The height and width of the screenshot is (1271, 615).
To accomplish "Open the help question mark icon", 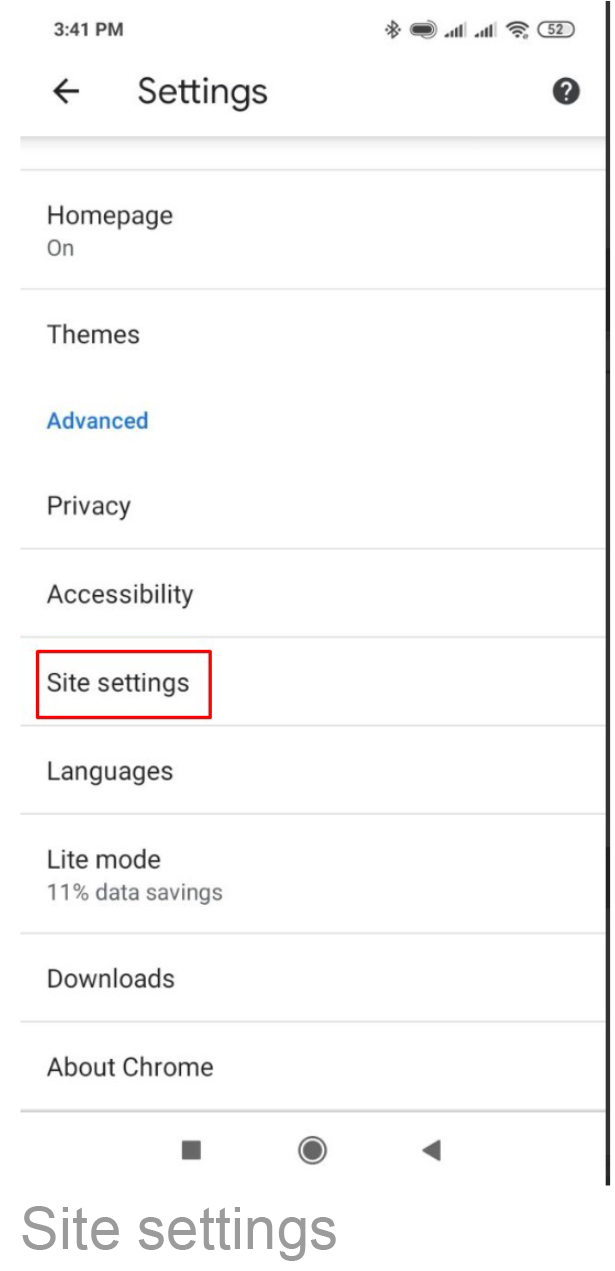I will pyautogui.click(x=566, y=92).
